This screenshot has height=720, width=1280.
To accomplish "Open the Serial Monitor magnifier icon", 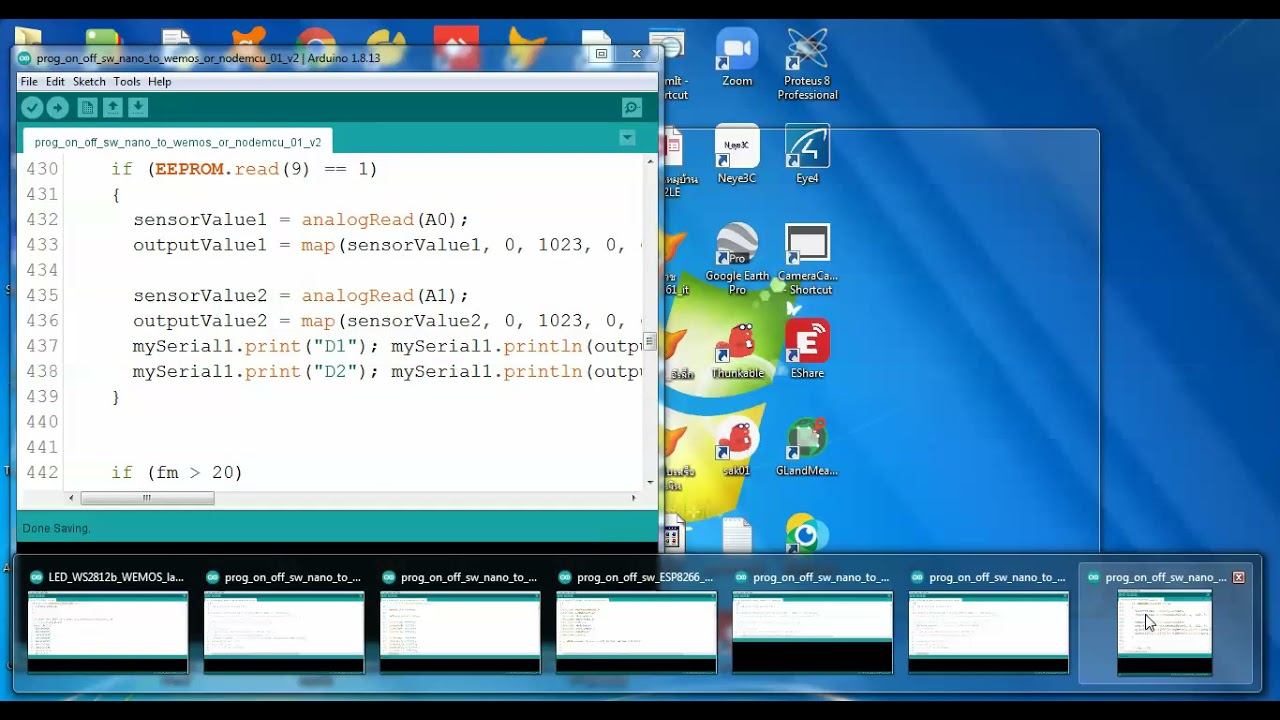I will (x=632, y=108).
